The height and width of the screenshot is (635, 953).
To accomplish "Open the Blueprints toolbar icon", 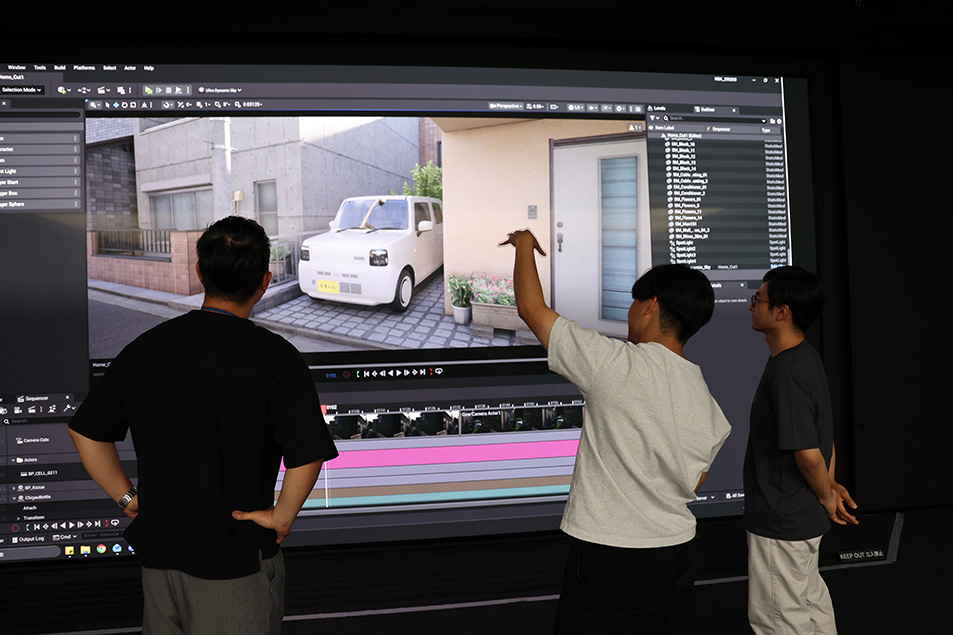I will click(x=84, y=90).
